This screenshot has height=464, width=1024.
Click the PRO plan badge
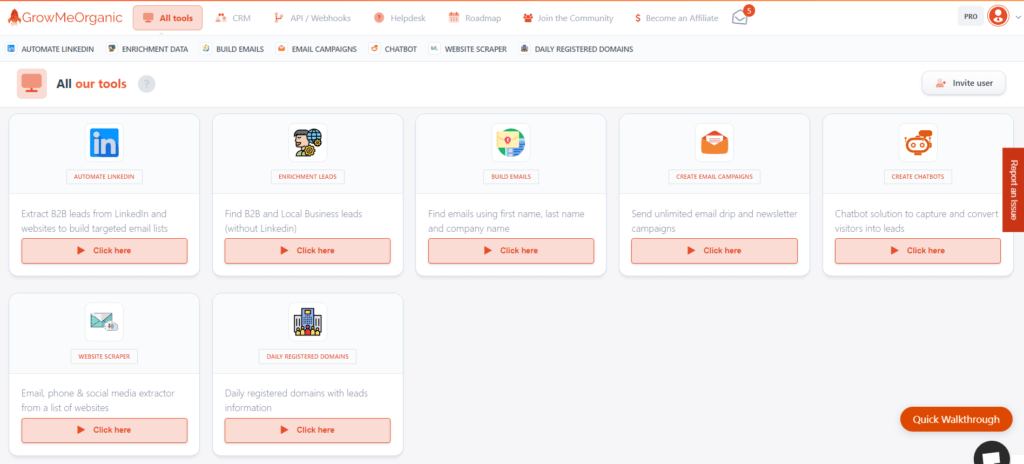click(x=970, y=16)
